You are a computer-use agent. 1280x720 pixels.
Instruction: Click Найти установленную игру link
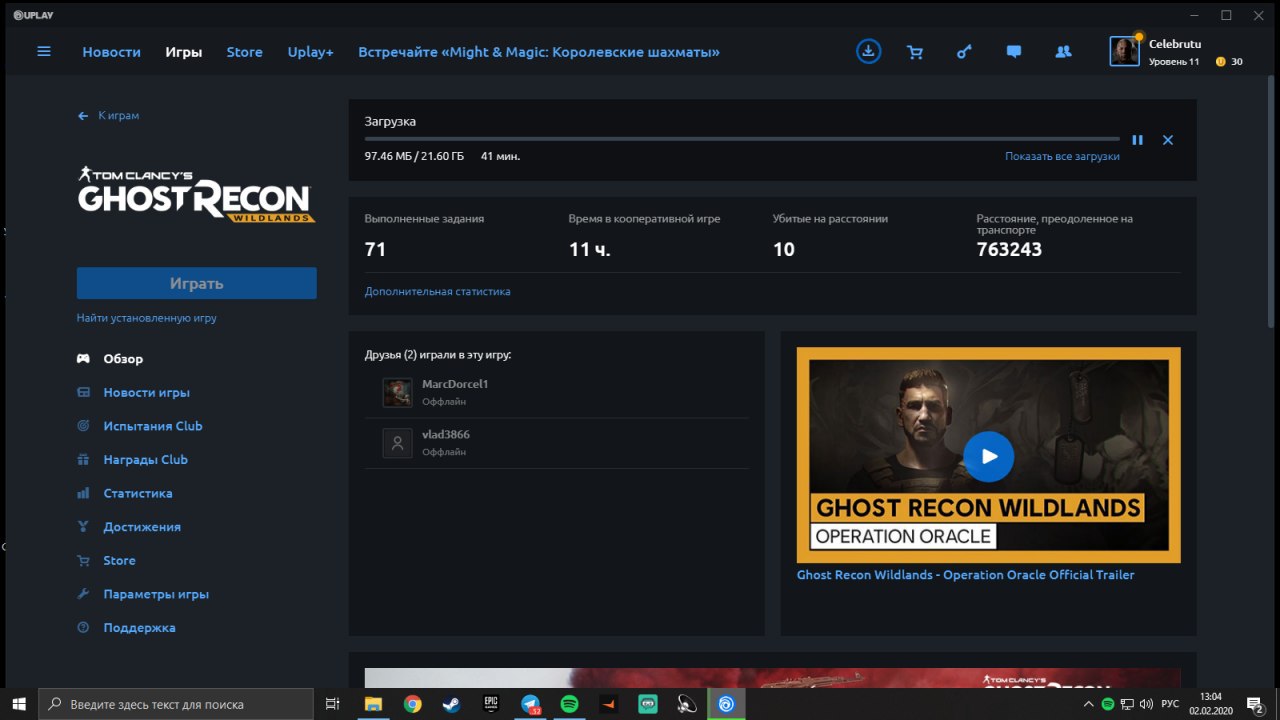pyautogui.click(x=147, y=318)
